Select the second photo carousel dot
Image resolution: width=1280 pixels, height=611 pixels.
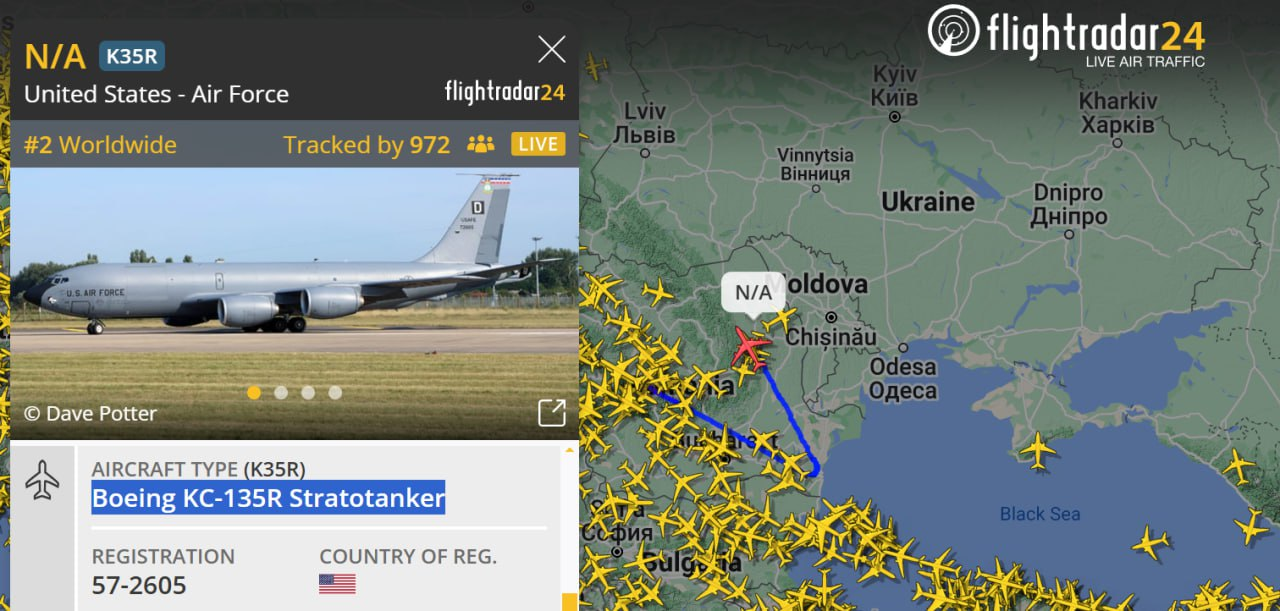(281, 392)
